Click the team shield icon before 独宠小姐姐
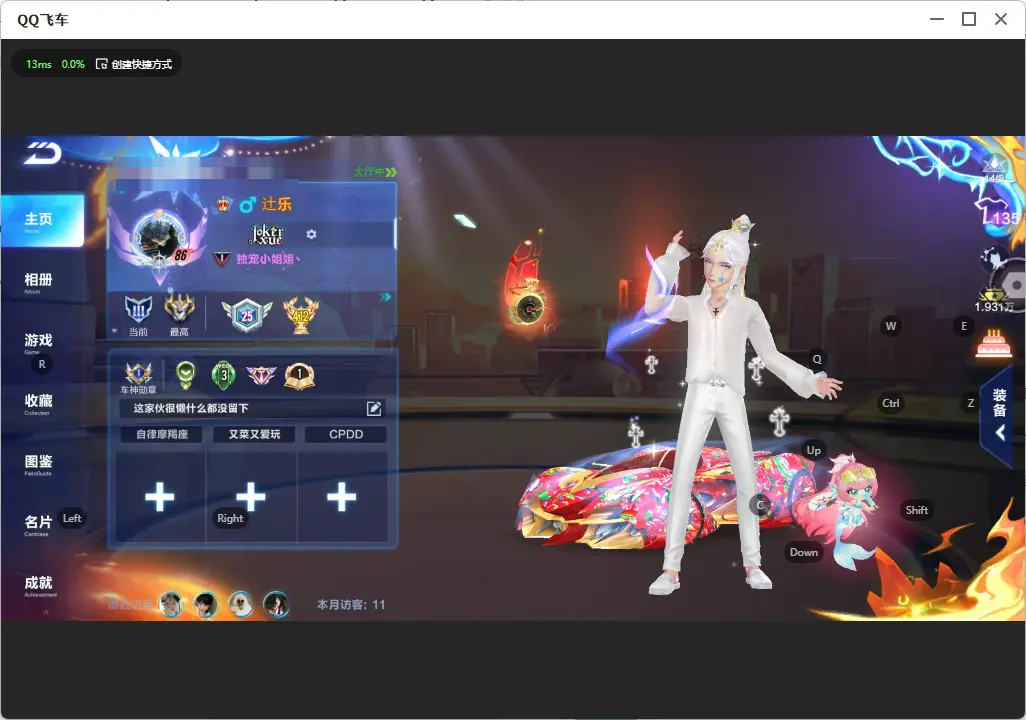The image size is (1026, 720). point(222,259)
